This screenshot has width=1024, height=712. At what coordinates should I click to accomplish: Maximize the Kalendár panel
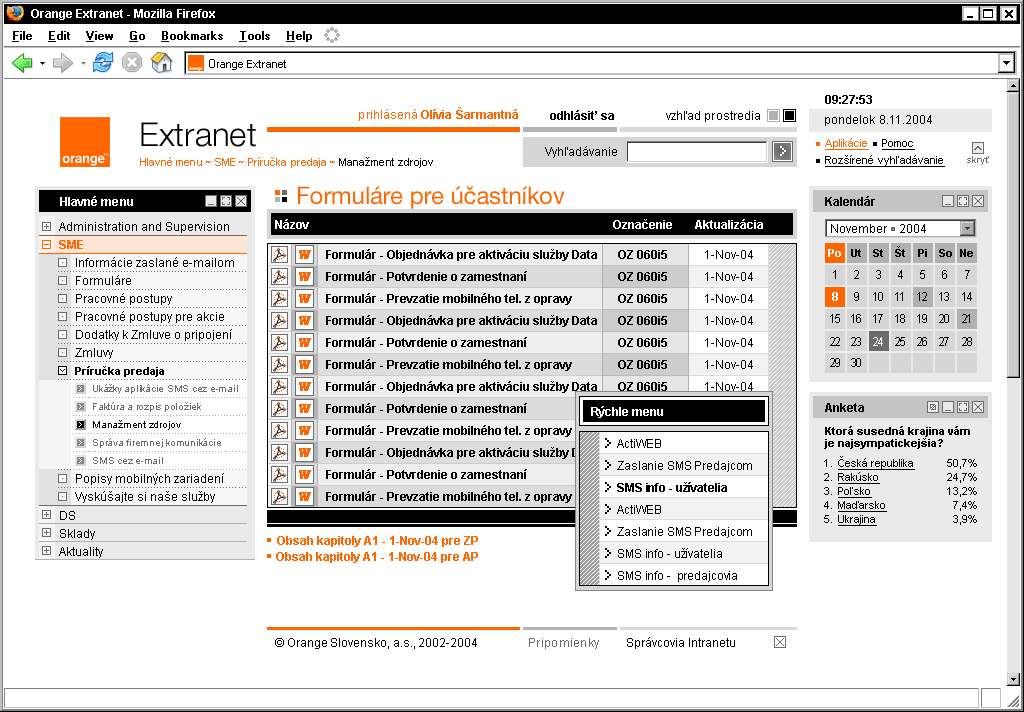pos(963,201)
